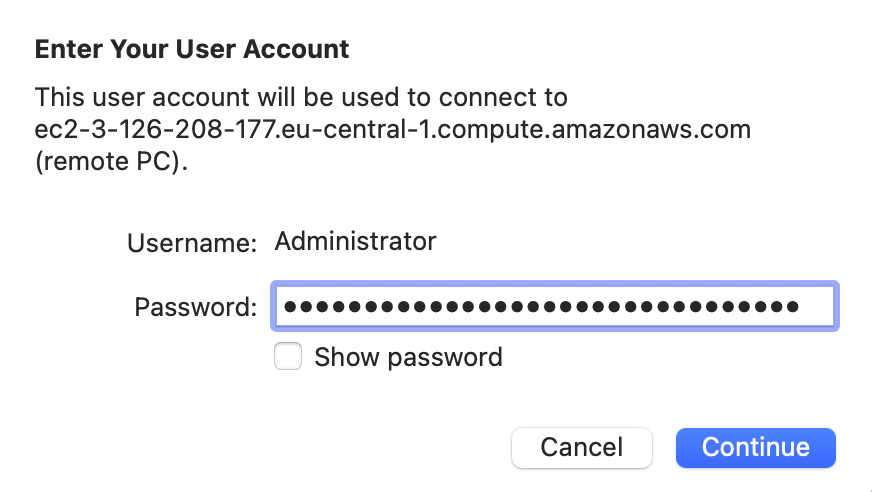Click "ec2-3-126-208-177" in the hostname
This screenshot has height=492, width=872.
(140, 130)
